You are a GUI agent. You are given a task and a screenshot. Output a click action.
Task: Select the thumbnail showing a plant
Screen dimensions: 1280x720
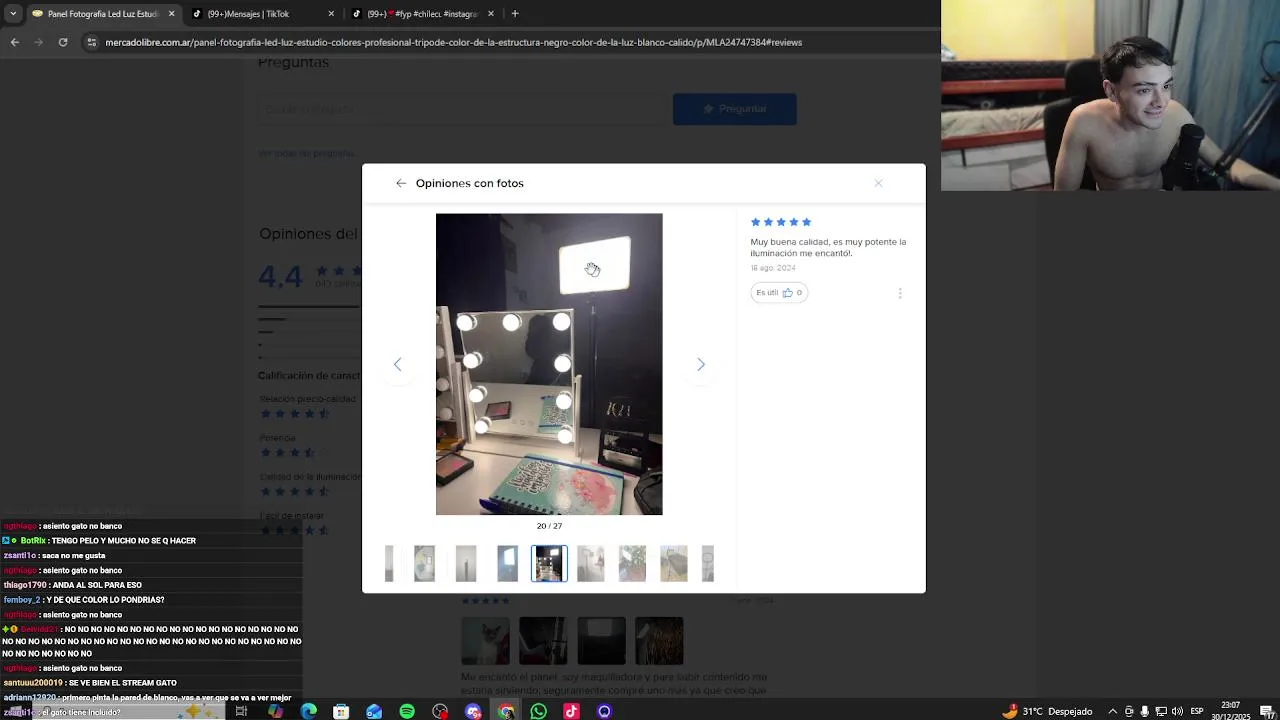(632, 563)
